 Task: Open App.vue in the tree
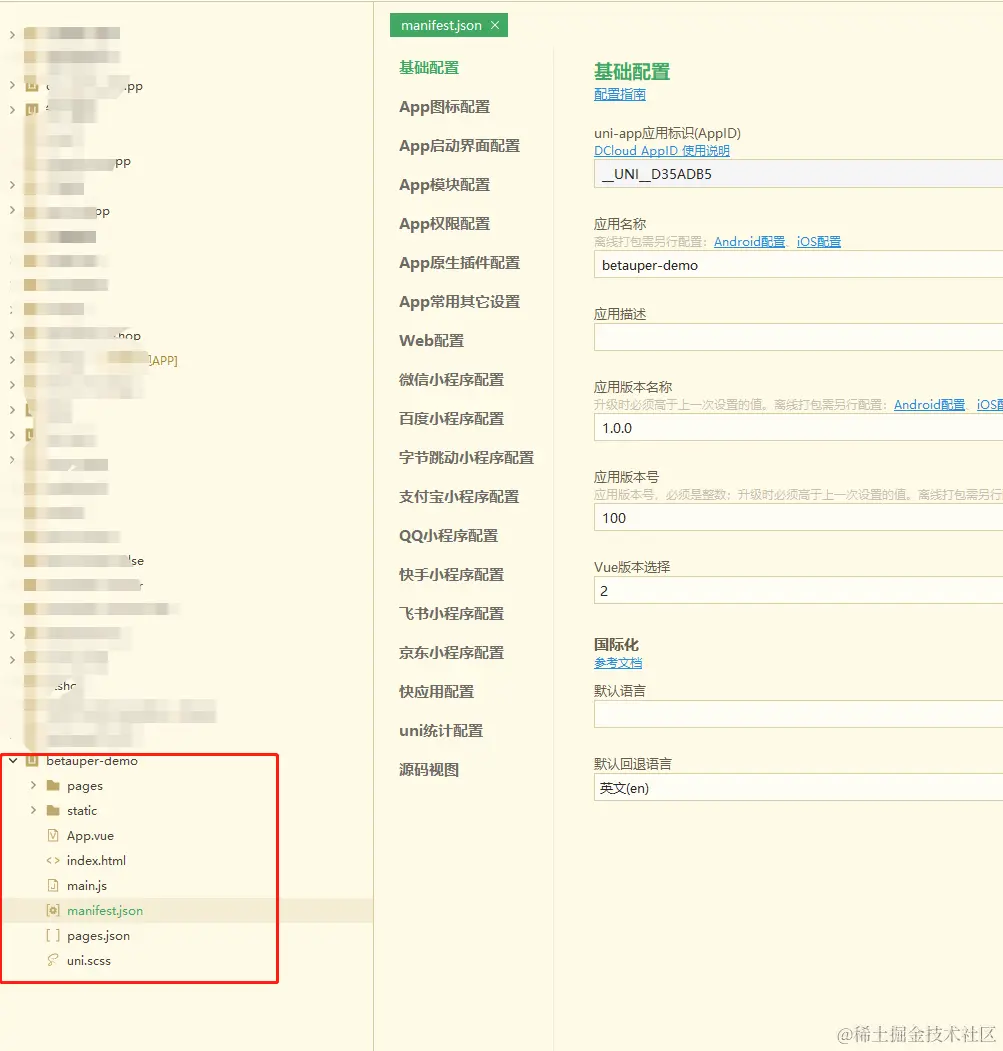[x=91, y=835]
